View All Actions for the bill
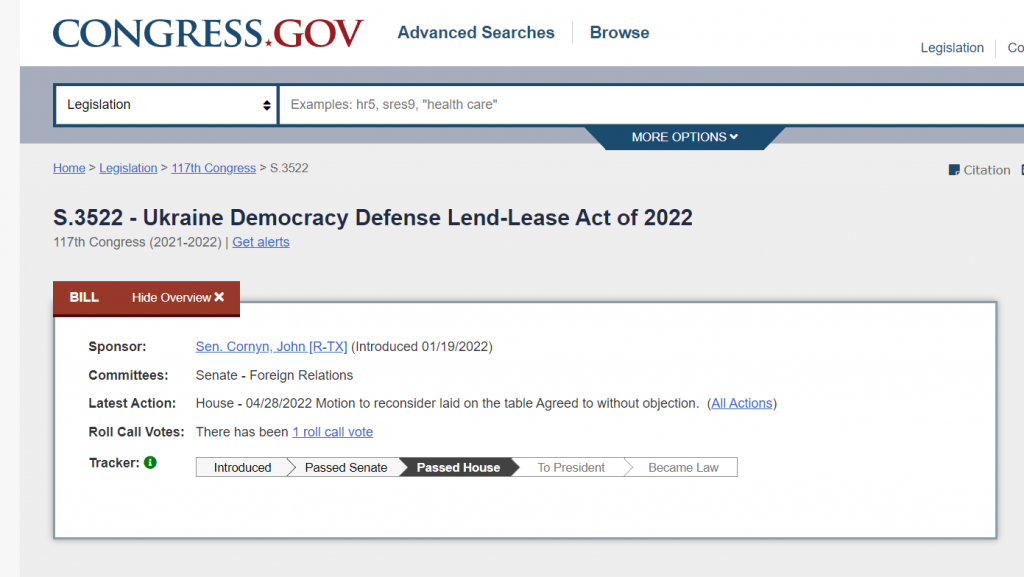Screen dimensions: 1024x577 point(741,404)
